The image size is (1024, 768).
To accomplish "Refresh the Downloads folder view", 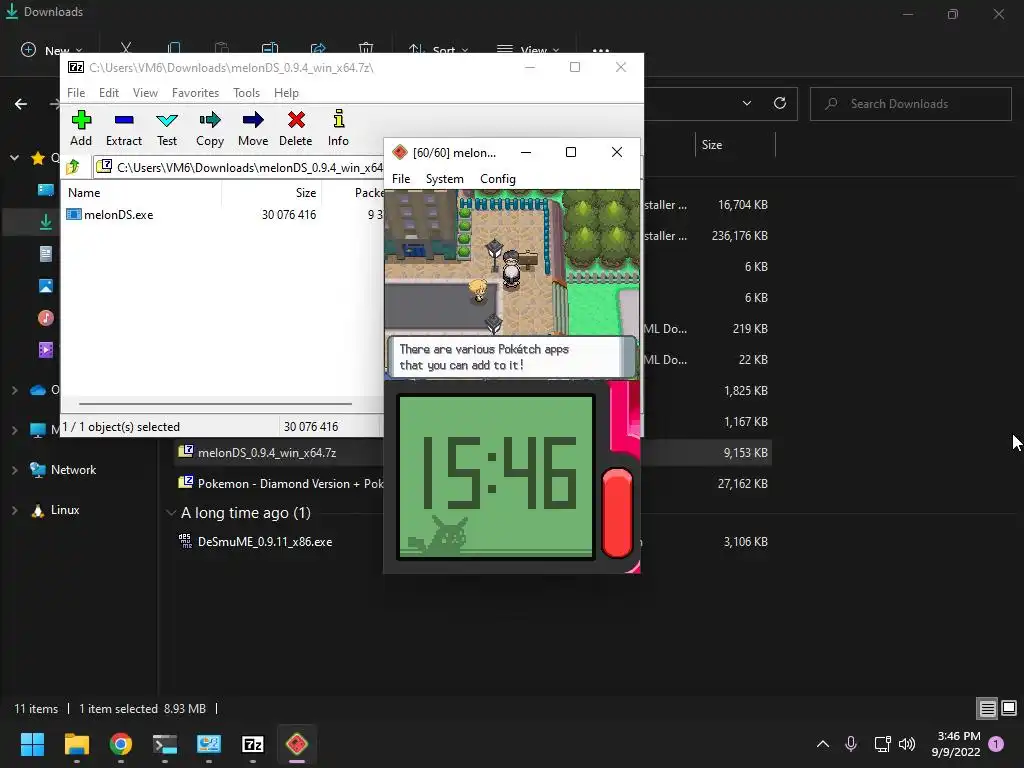I will (780, 103).
